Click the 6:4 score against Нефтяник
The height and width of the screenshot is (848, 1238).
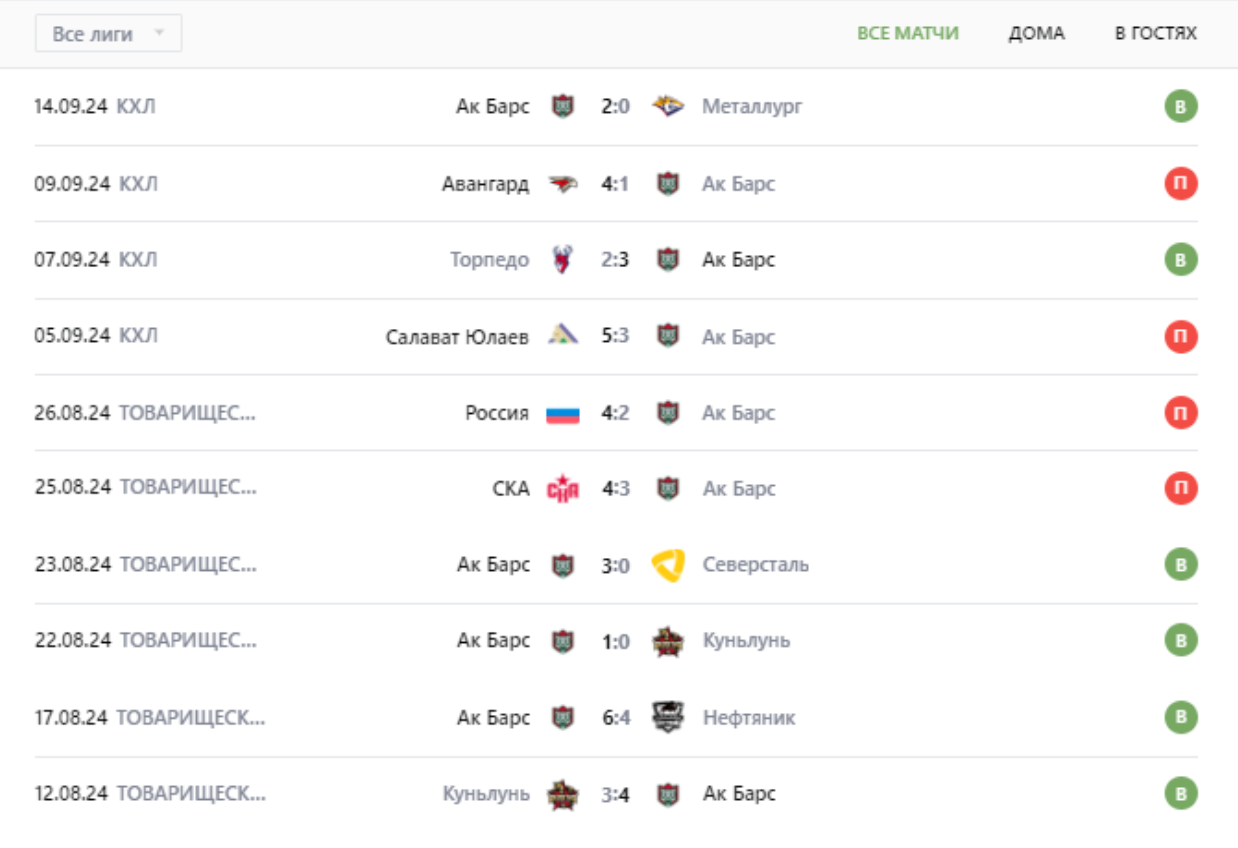pyautogui.click(x=615, y=717)
